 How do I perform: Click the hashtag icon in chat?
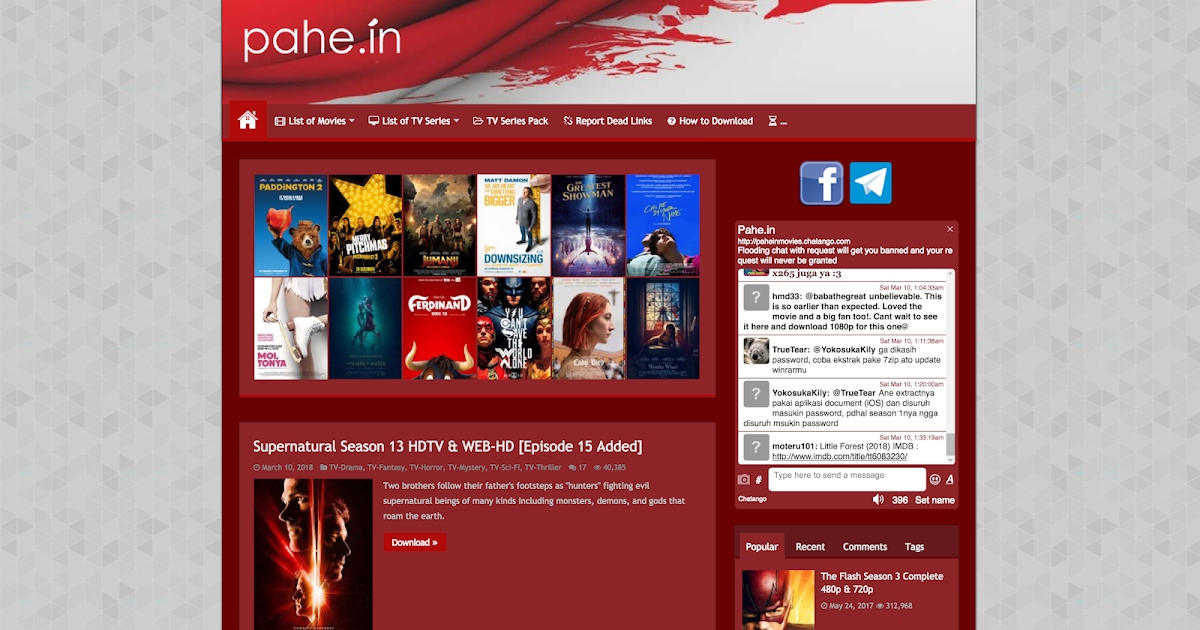tap(759, 480)
